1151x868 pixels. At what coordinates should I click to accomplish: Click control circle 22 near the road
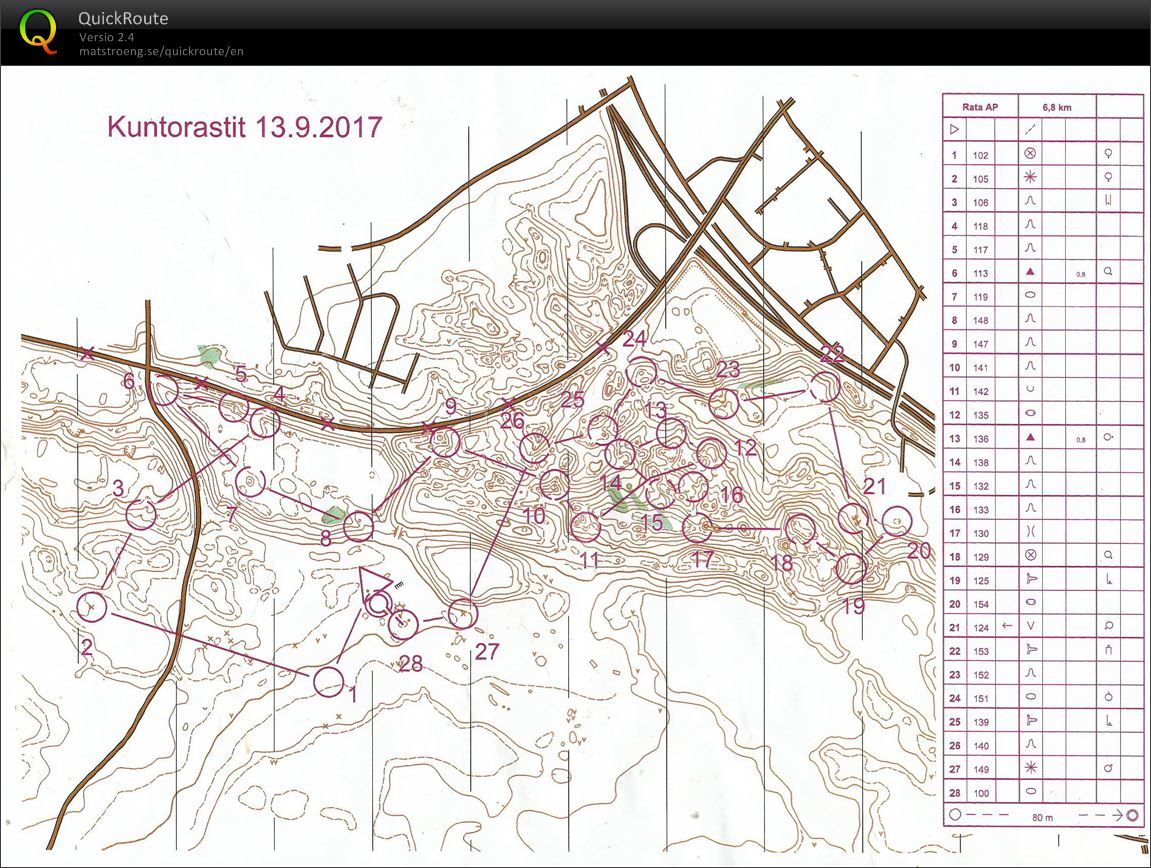coord(825,386)
